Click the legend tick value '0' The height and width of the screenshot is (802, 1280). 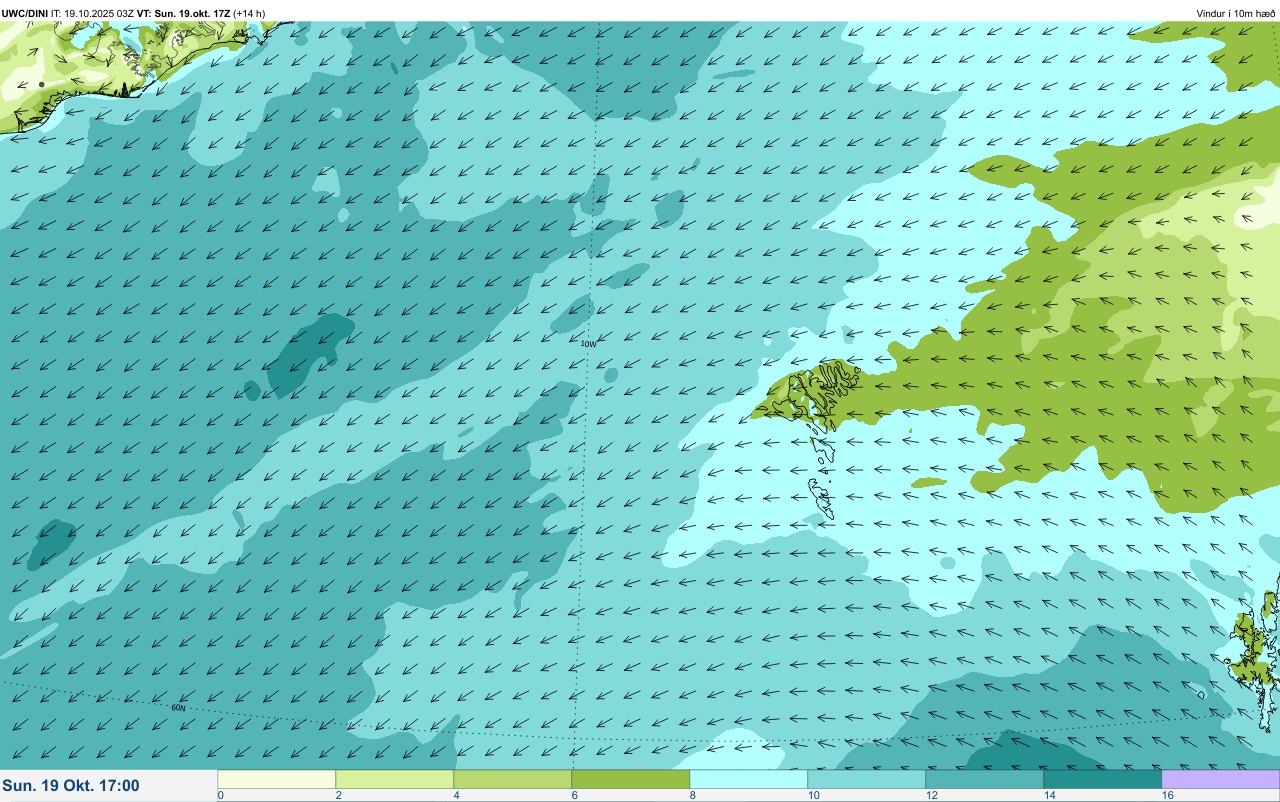coord(220,795)
